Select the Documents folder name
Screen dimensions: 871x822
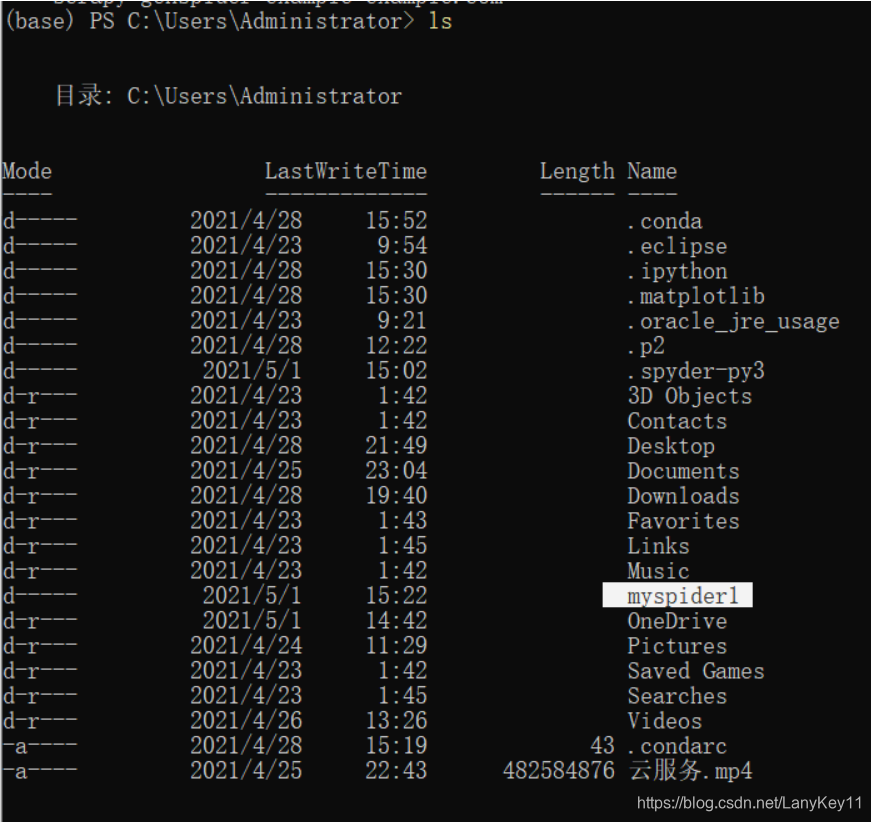(x=683, y=471)
